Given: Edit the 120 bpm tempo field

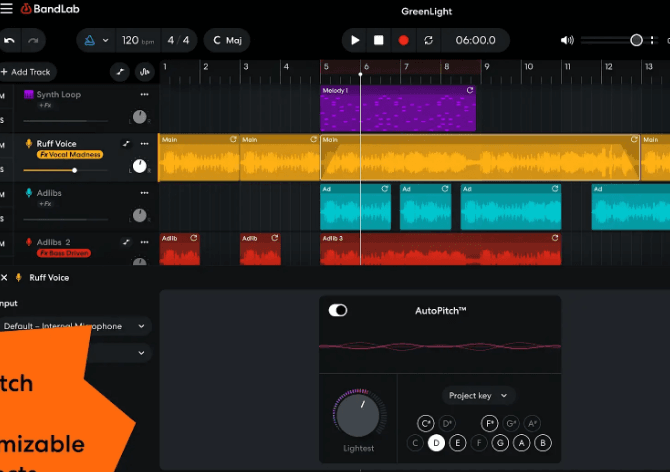Looking at the screenshot, I should point(138,41).
